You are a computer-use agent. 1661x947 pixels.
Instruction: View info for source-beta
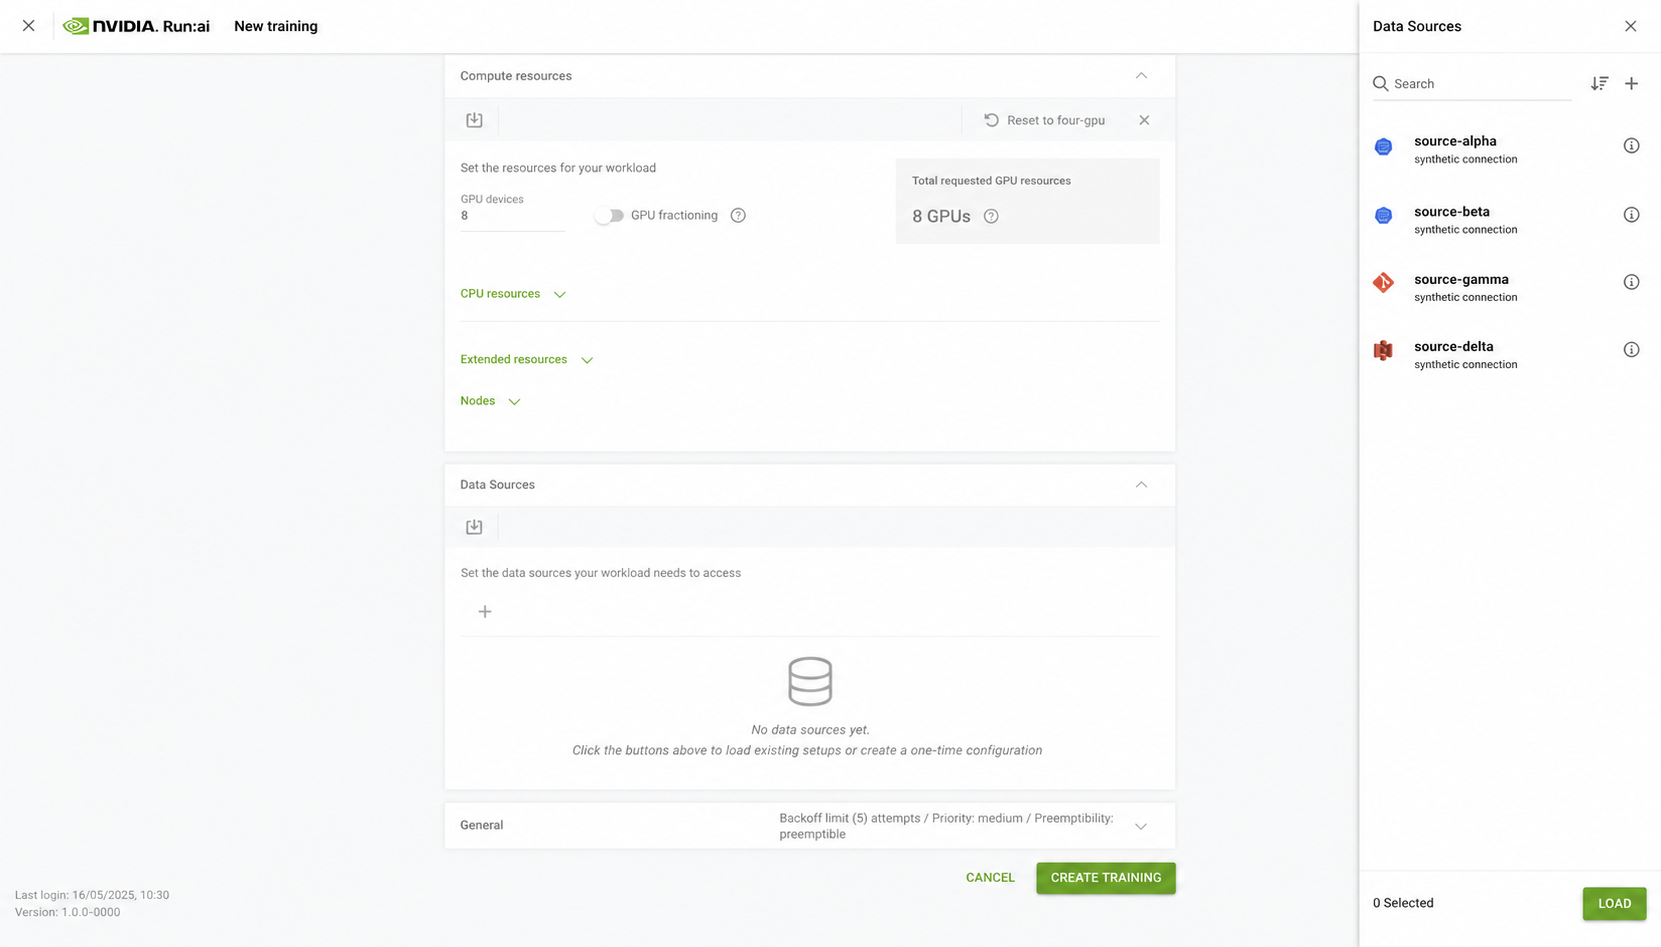(x=1631, y=215)
